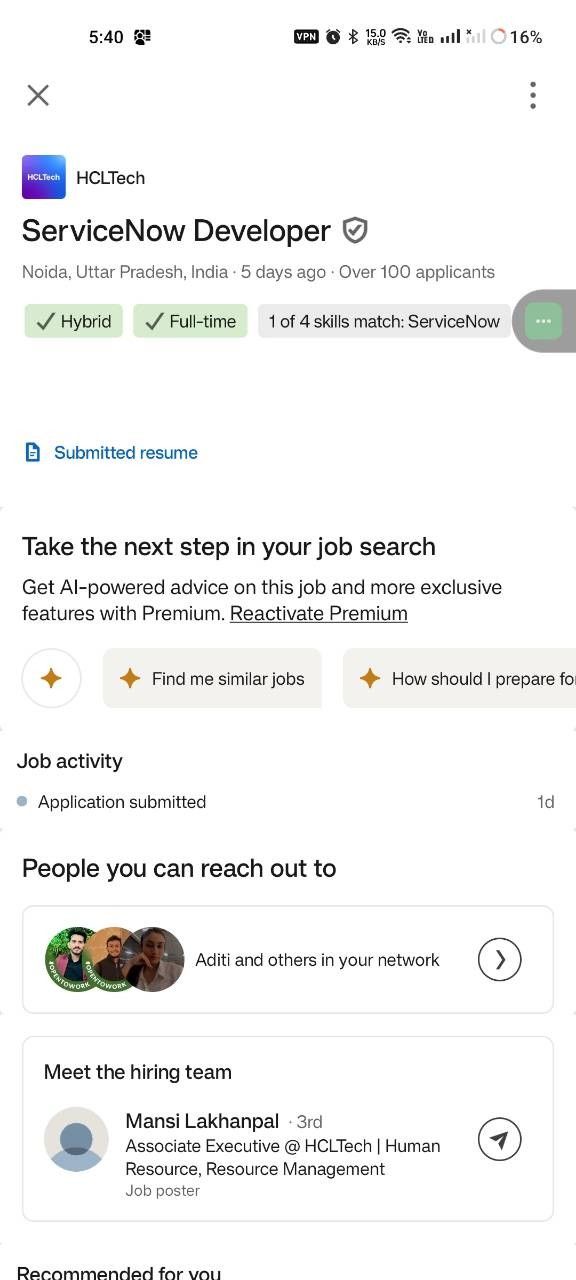Select the Hybrid checkmark chip
This screenshot has width=576, height=1280.
click(74, 321)
